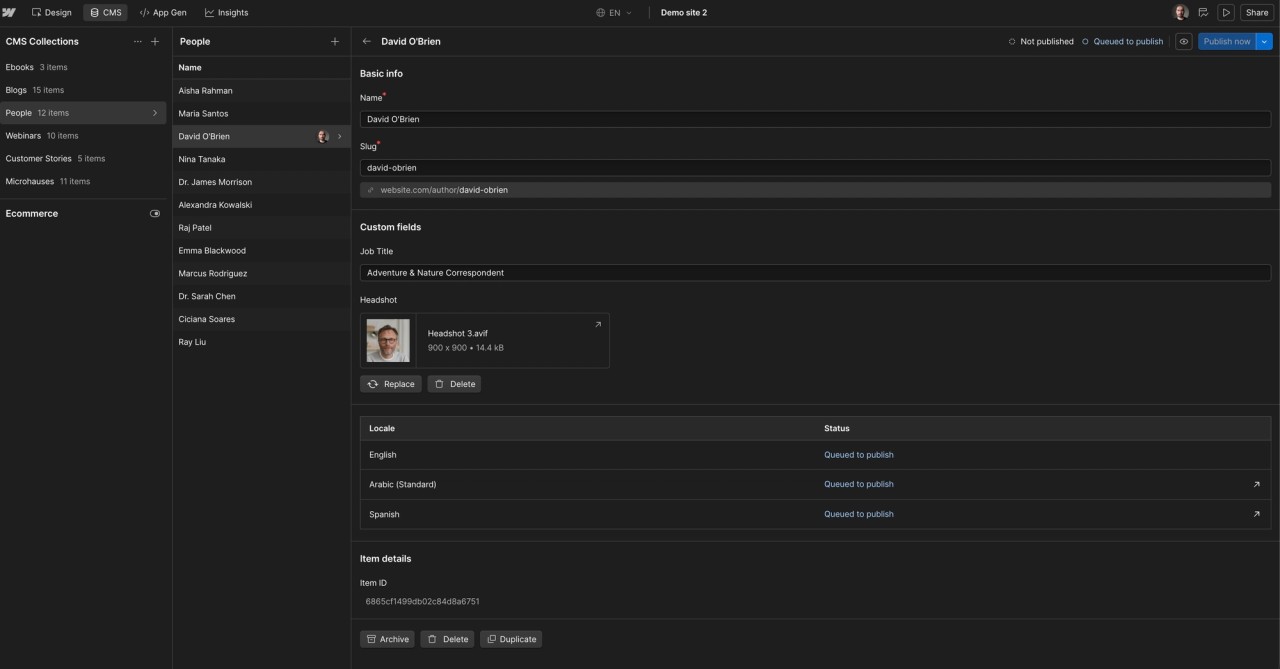Open the App Gen tab
Image resolution: width=1280 pixels, height=669 pixels.
163,13
